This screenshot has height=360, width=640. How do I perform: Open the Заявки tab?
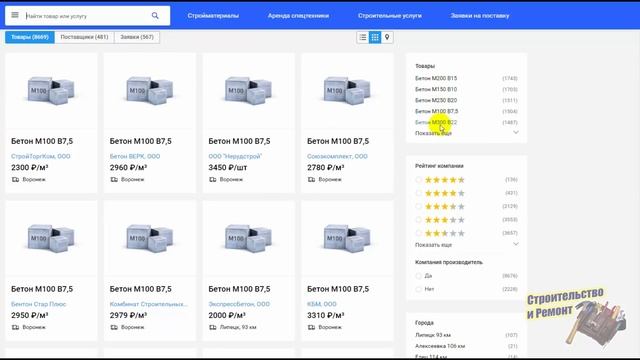point(137,37)
